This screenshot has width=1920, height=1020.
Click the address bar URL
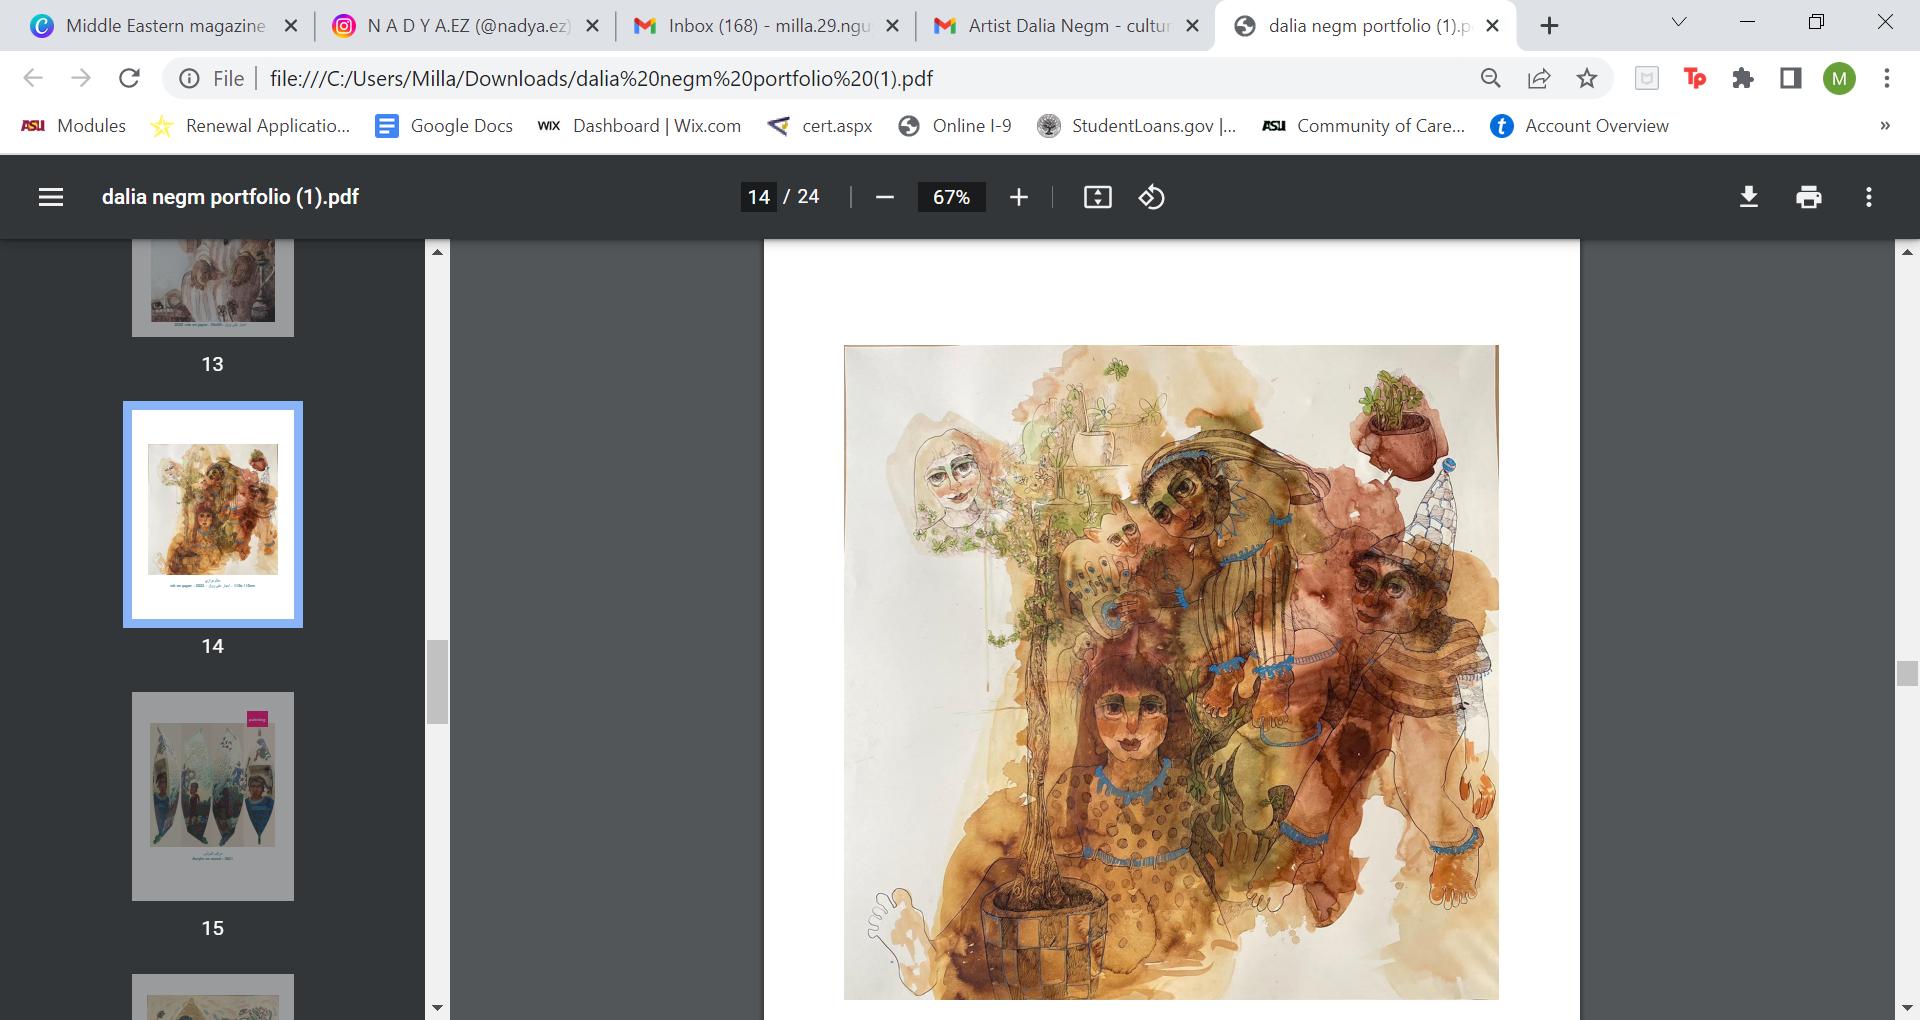[601, 78]
